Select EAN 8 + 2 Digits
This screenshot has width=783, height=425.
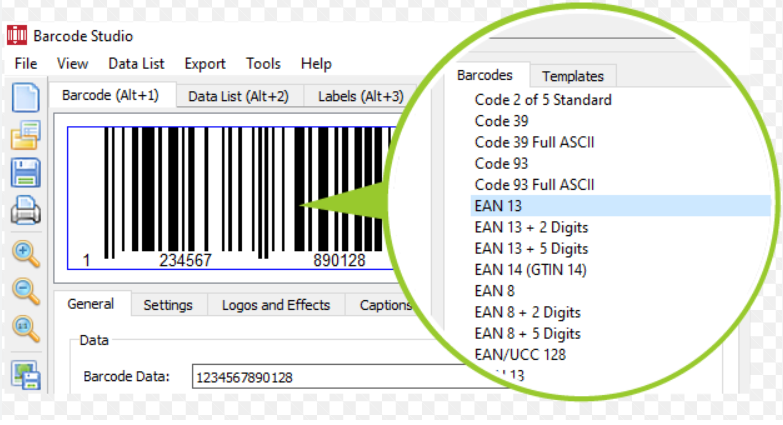point(527,312)
